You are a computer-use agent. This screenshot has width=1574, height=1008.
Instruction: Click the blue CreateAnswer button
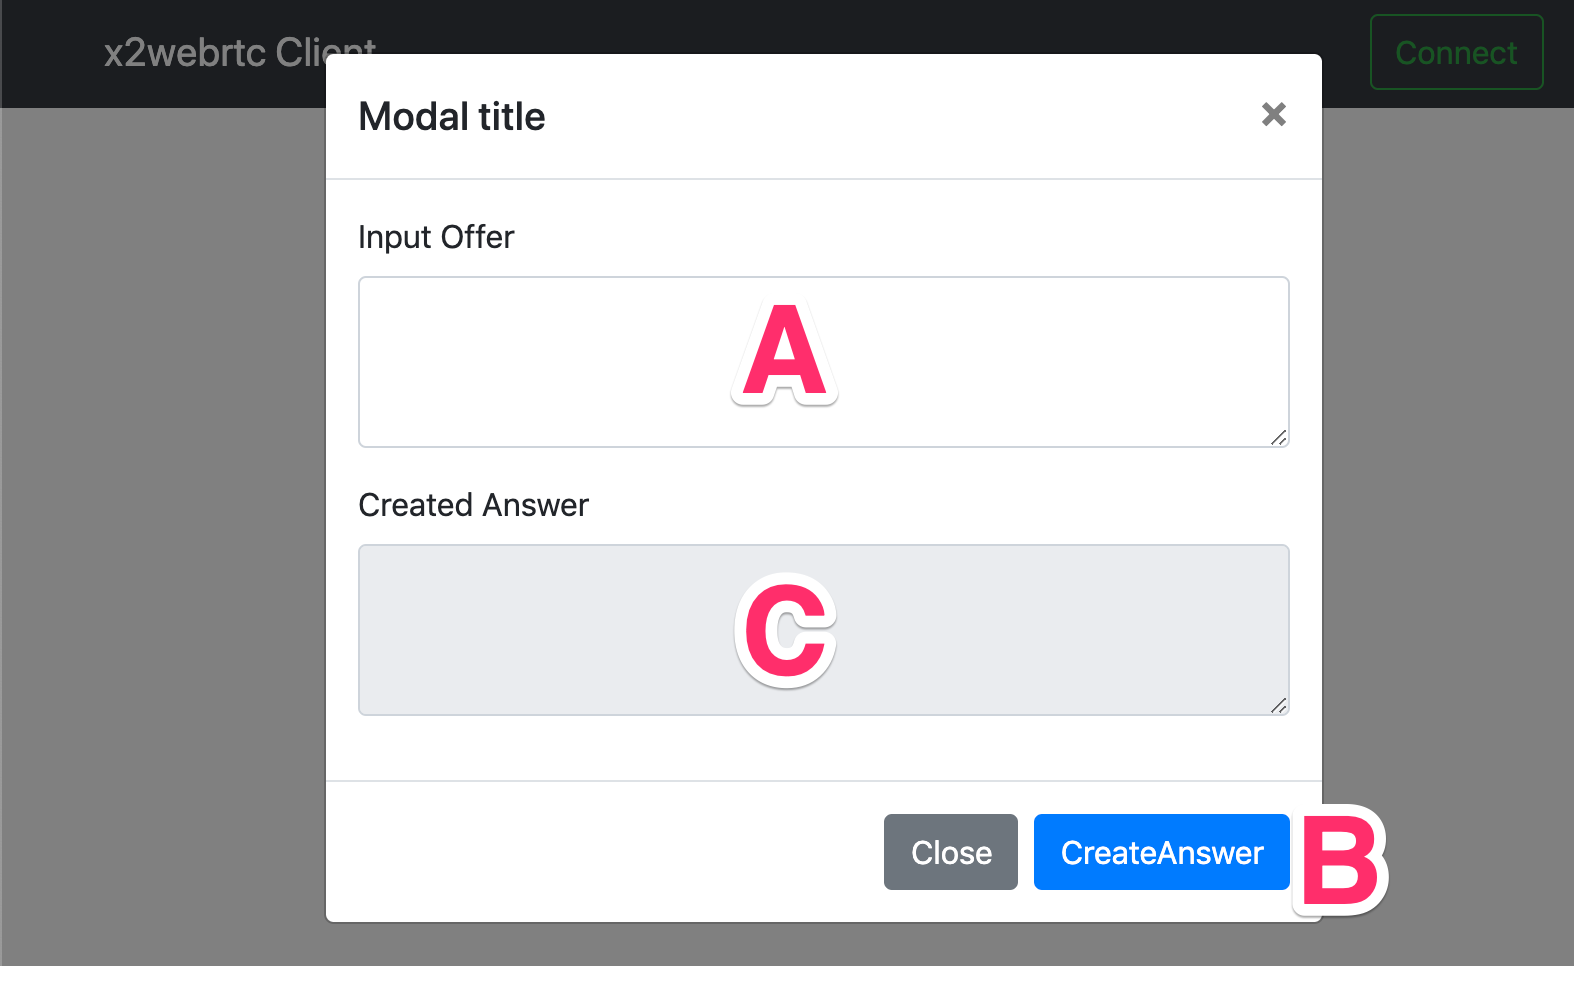click(1162, 852)
